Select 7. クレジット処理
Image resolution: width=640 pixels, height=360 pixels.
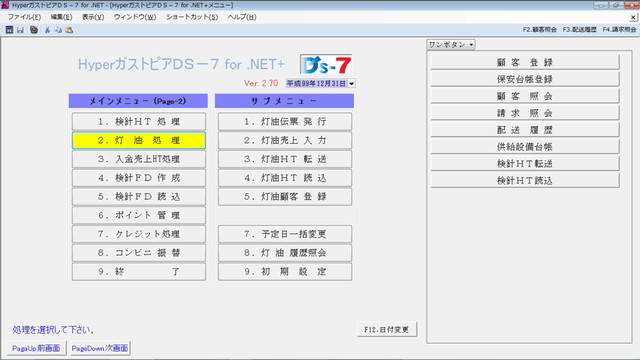(139, 234)
